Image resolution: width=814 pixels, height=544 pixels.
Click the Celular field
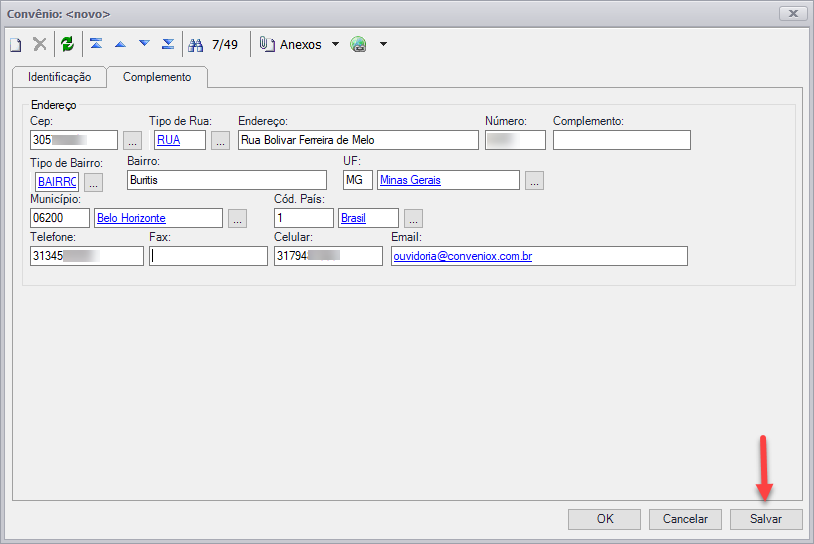[328, 256]
